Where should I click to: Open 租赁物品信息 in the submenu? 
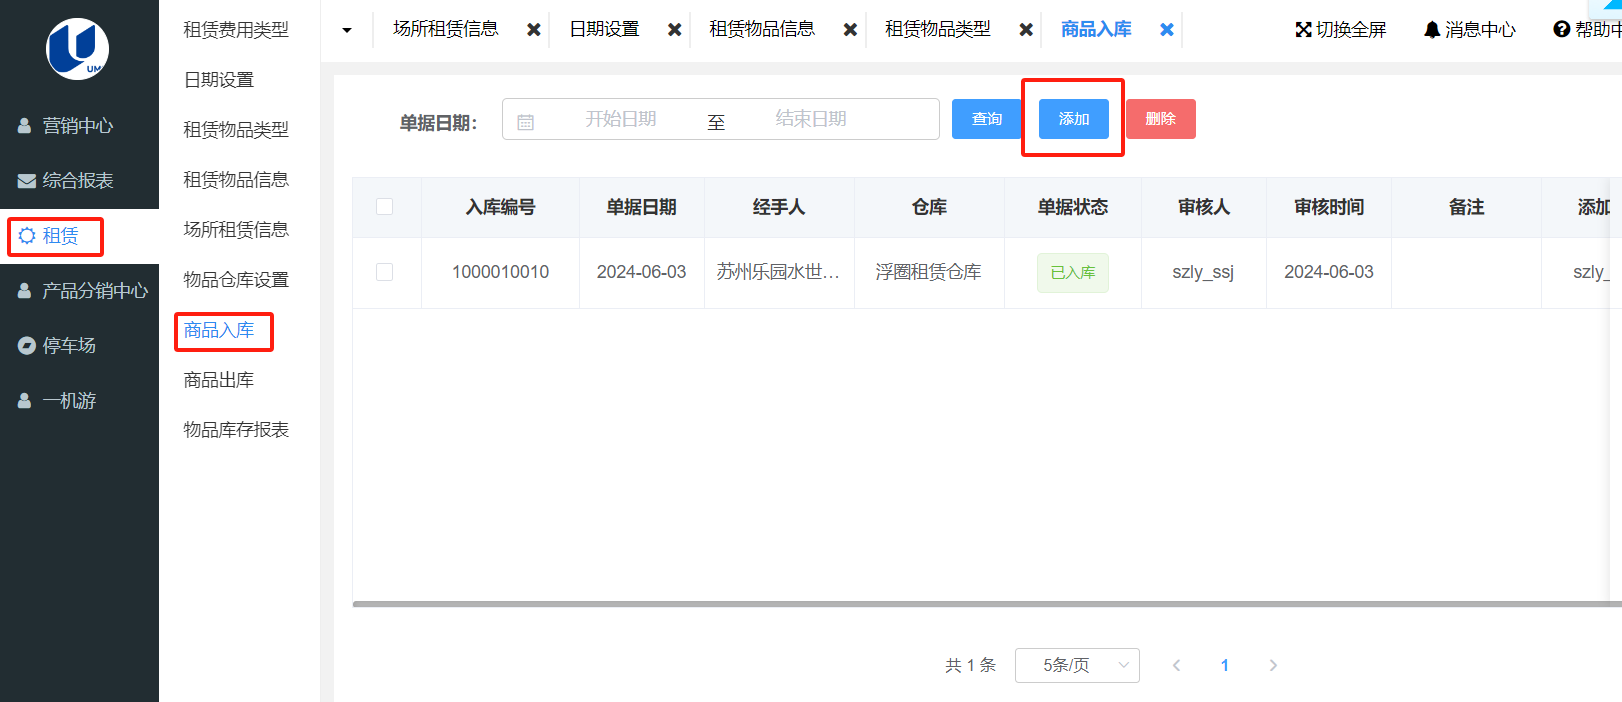click(x=236, y=180)
